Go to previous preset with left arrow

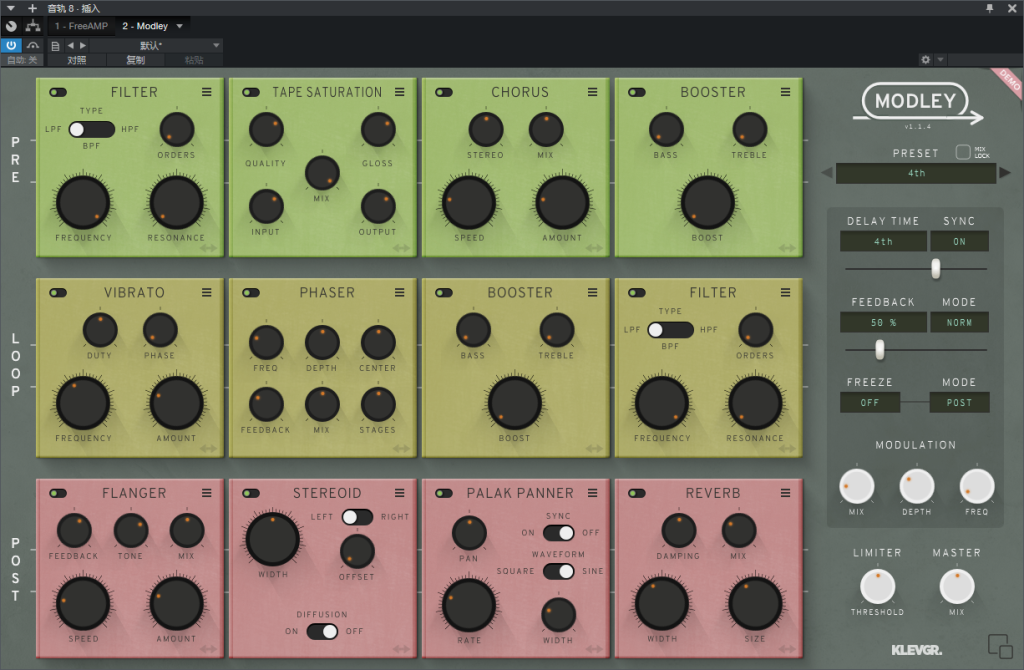[827, 173]
